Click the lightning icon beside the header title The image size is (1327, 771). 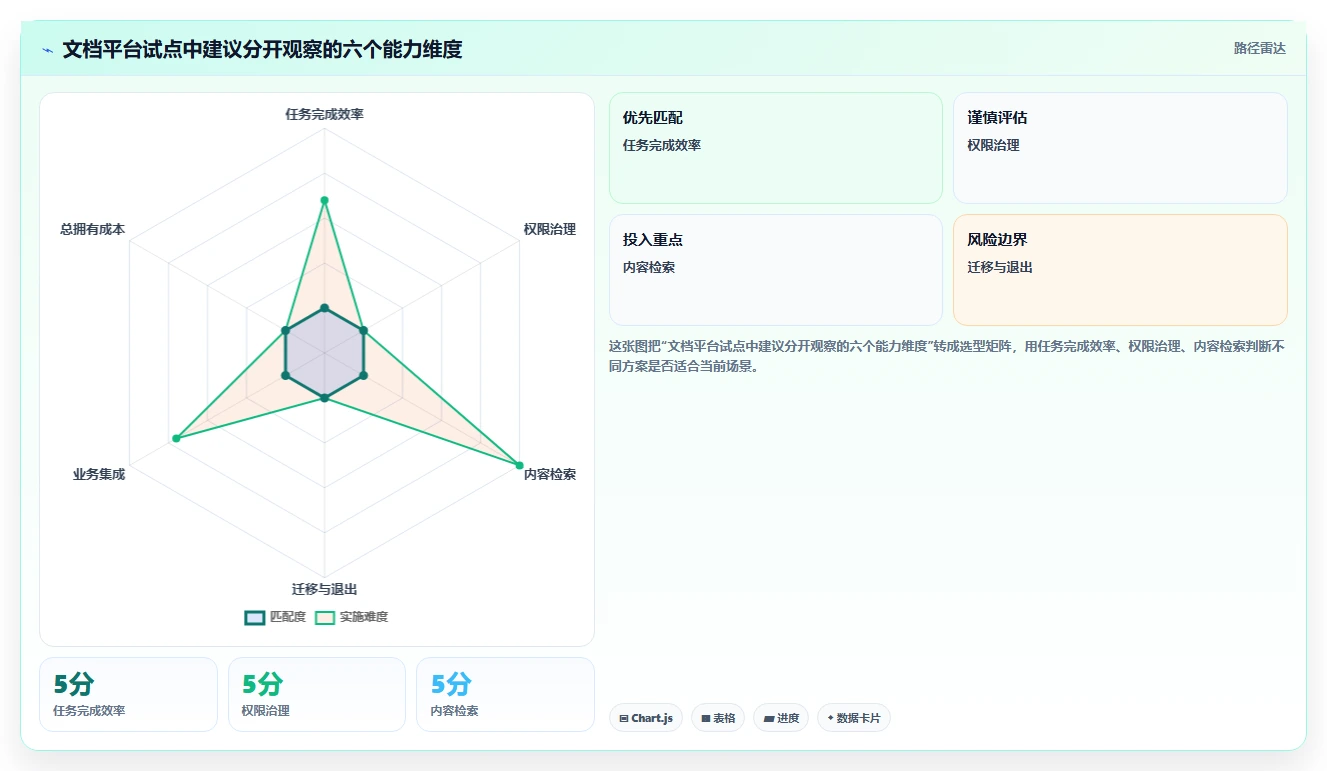47,50
